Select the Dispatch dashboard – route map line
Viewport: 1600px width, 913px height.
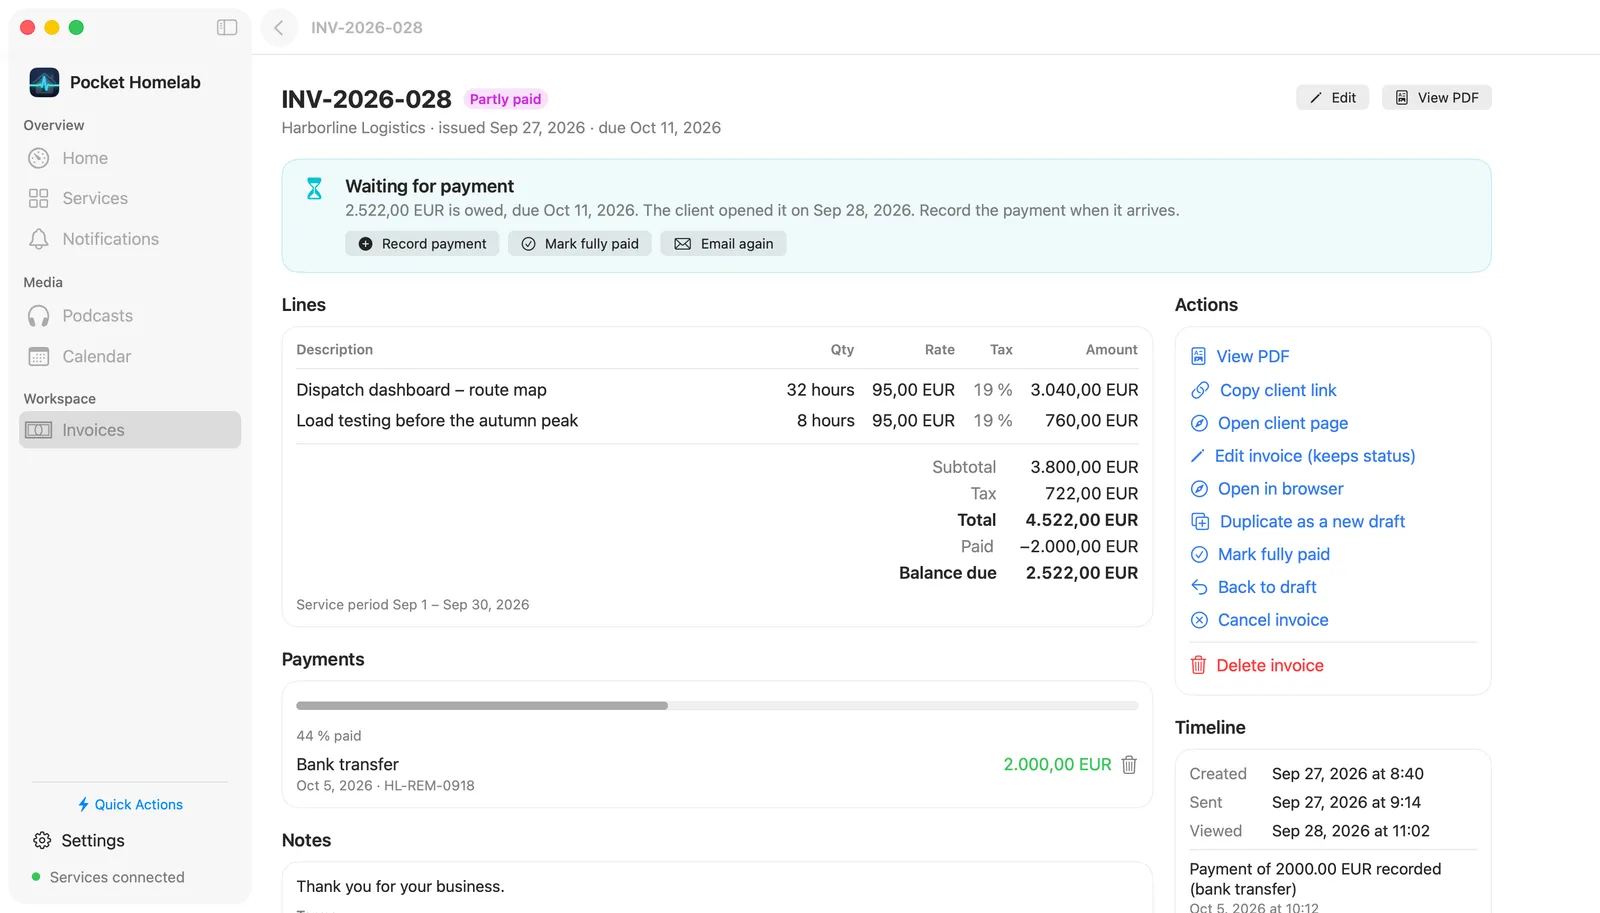[x=717, y=390]
